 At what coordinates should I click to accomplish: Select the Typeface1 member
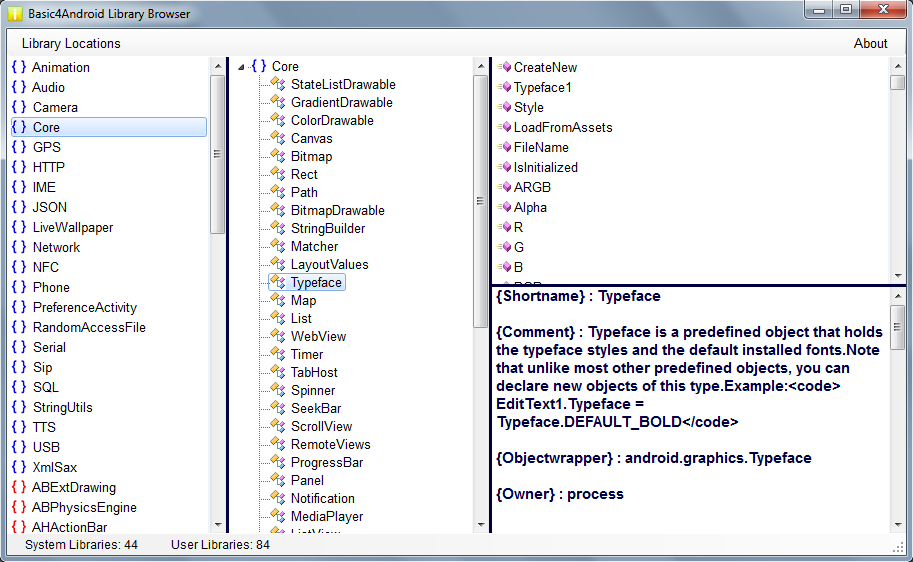tap(543, 87)
